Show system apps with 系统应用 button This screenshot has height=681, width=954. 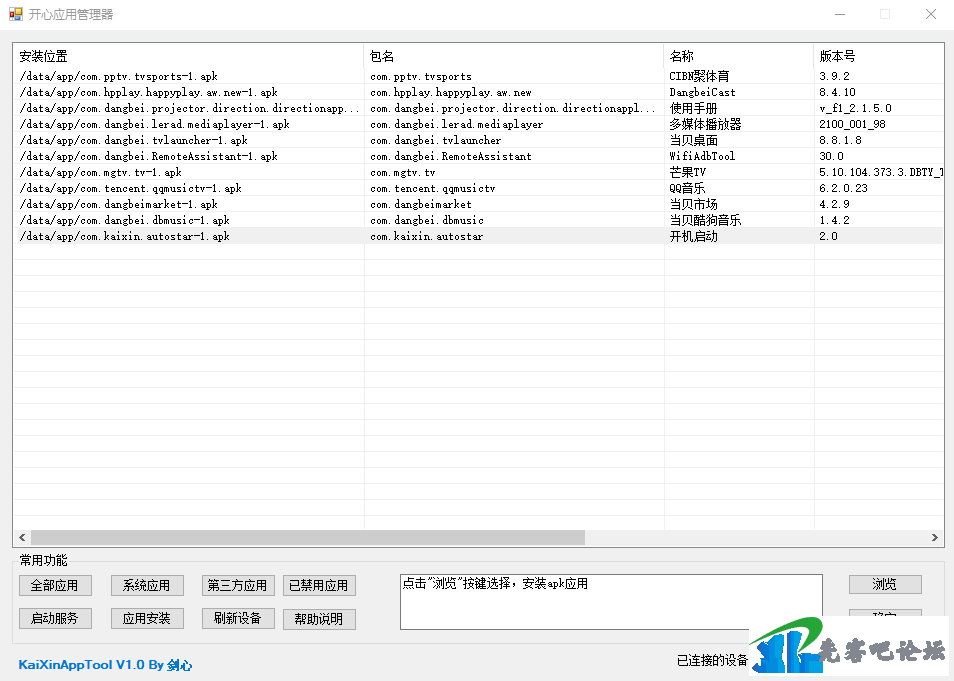pyautogui.click(x=147, y=585)
